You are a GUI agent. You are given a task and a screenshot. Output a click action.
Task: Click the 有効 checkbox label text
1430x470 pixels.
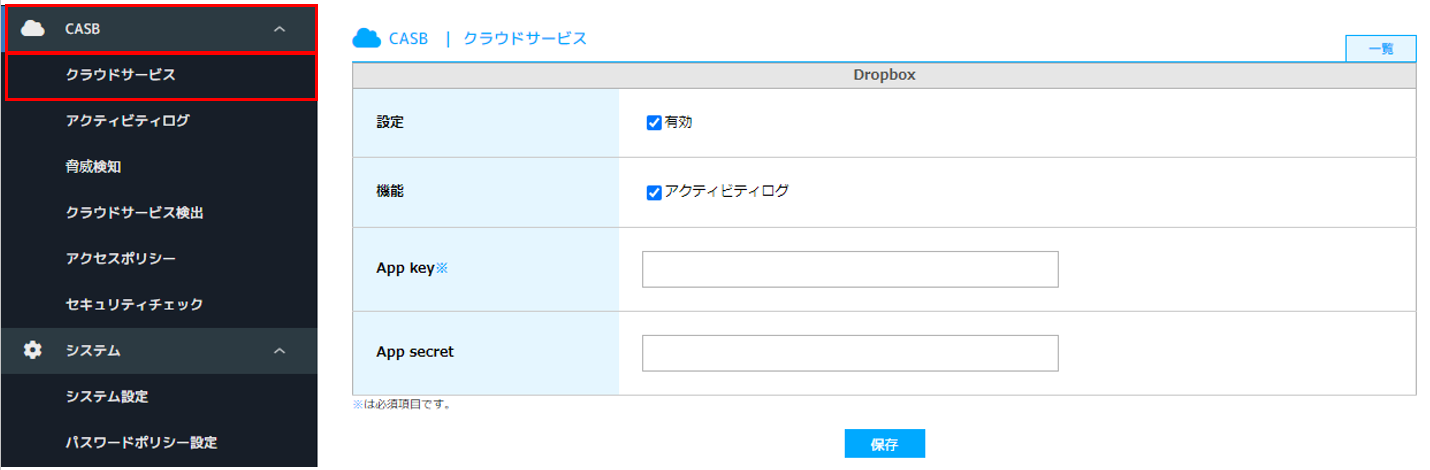tap(679, 122)
